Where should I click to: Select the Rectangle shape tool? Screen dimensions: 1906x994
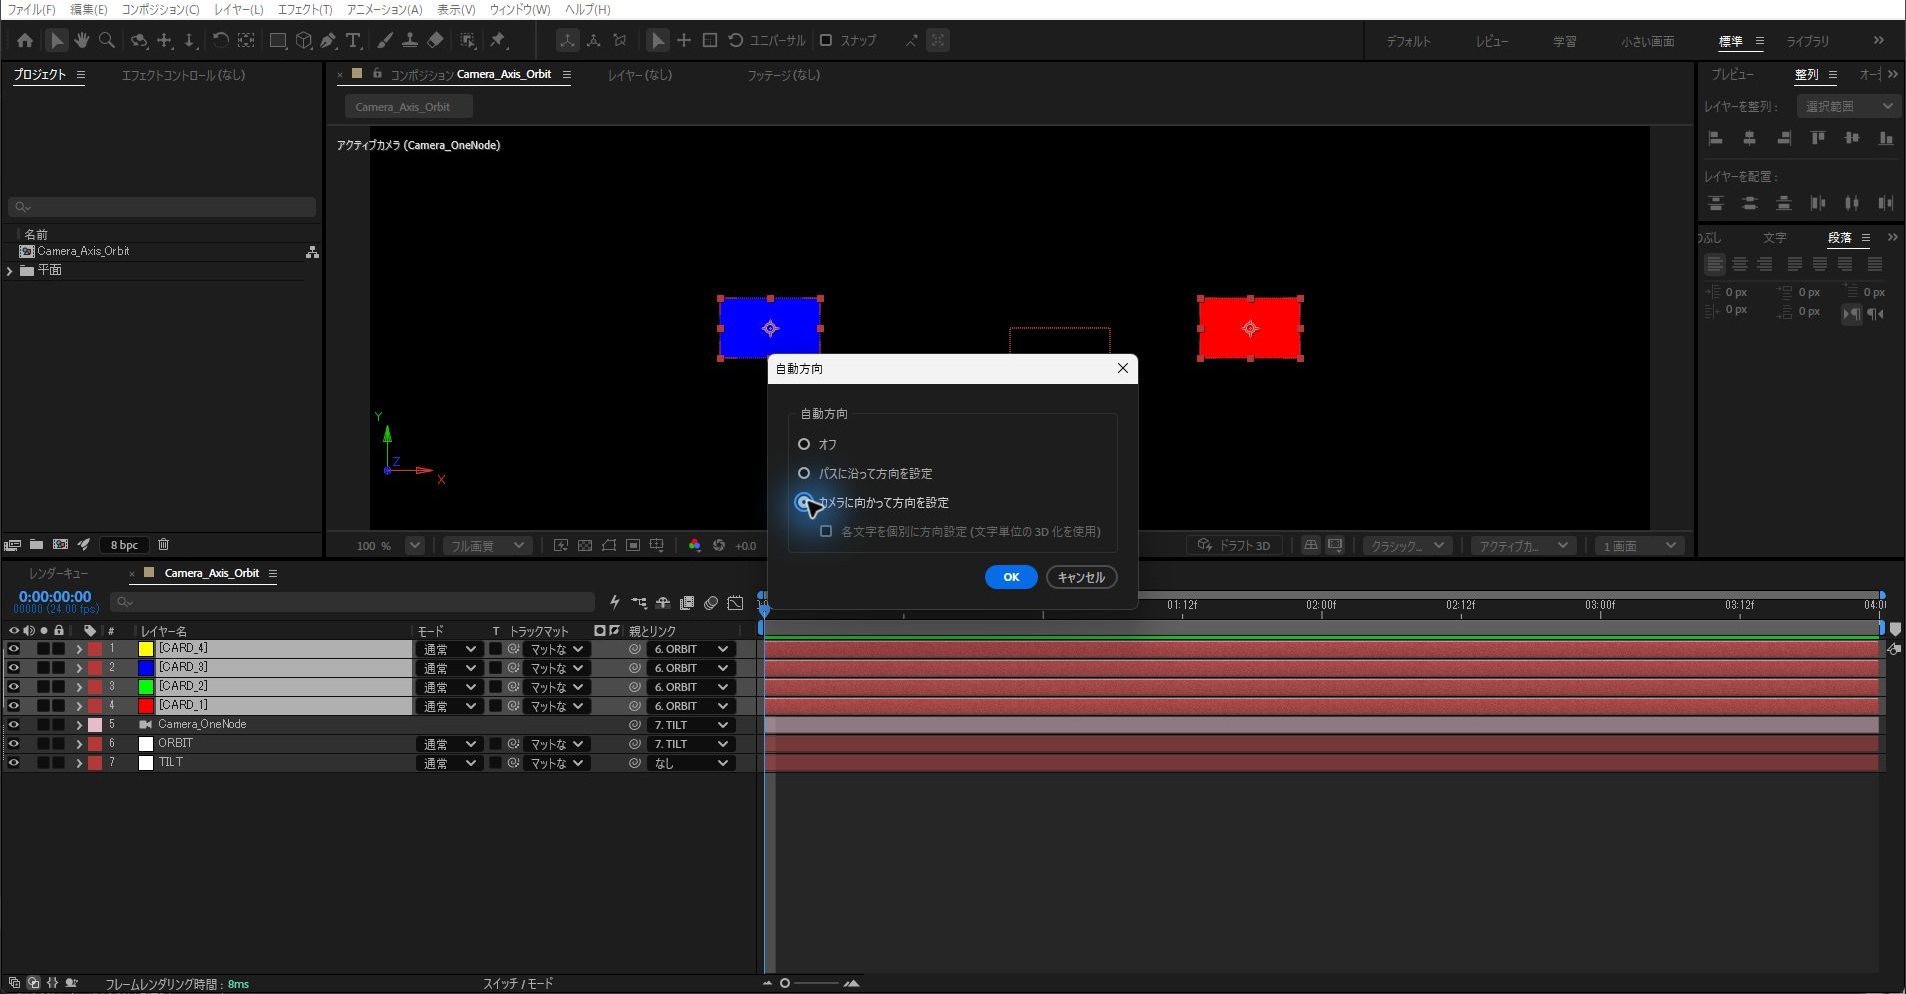(278, 41)
